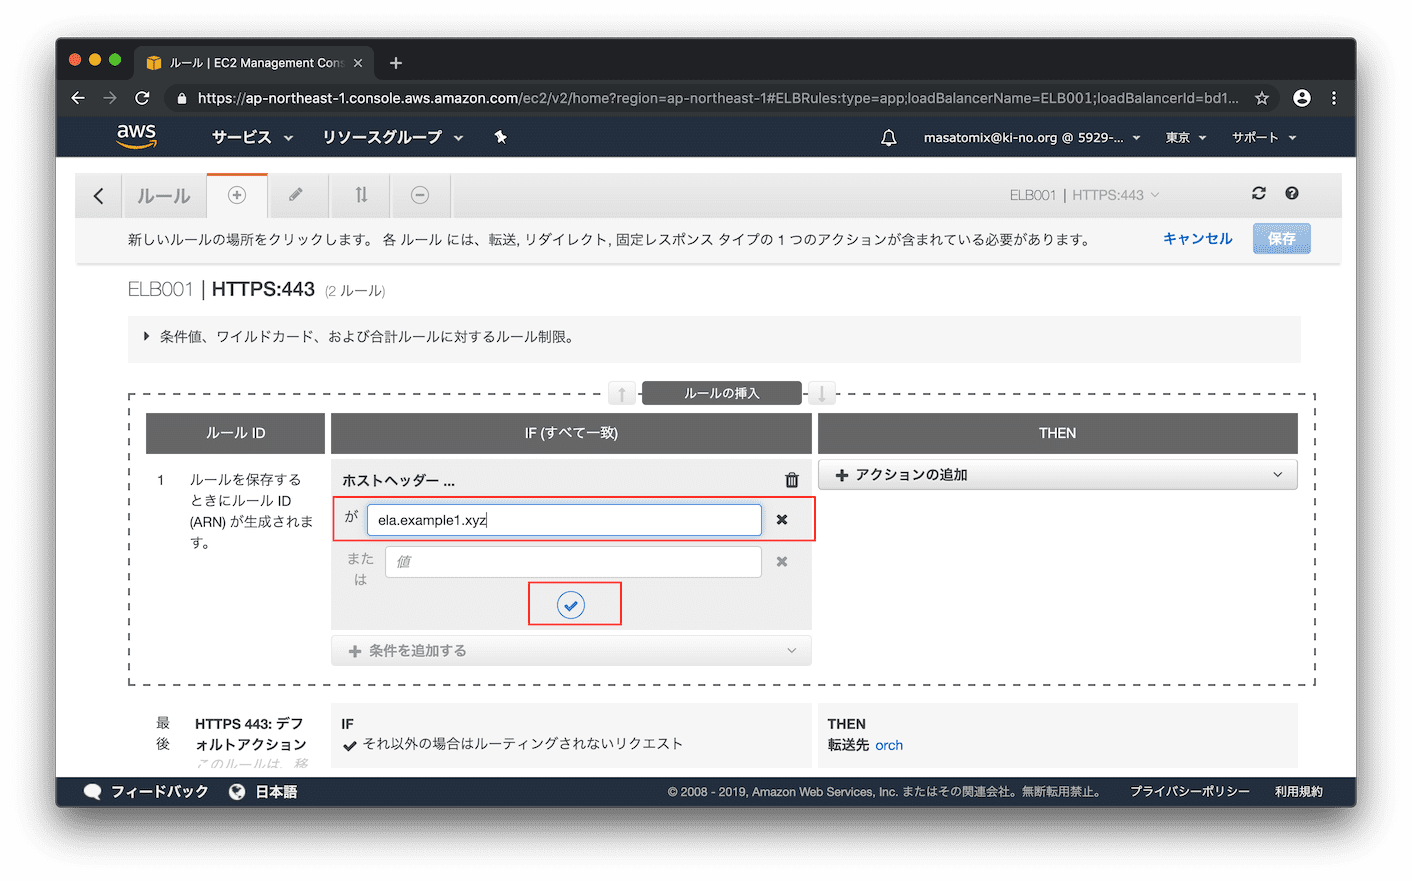Open the サポート menu
Screen dimensions: 1412x881
[x=1264, y=138]
